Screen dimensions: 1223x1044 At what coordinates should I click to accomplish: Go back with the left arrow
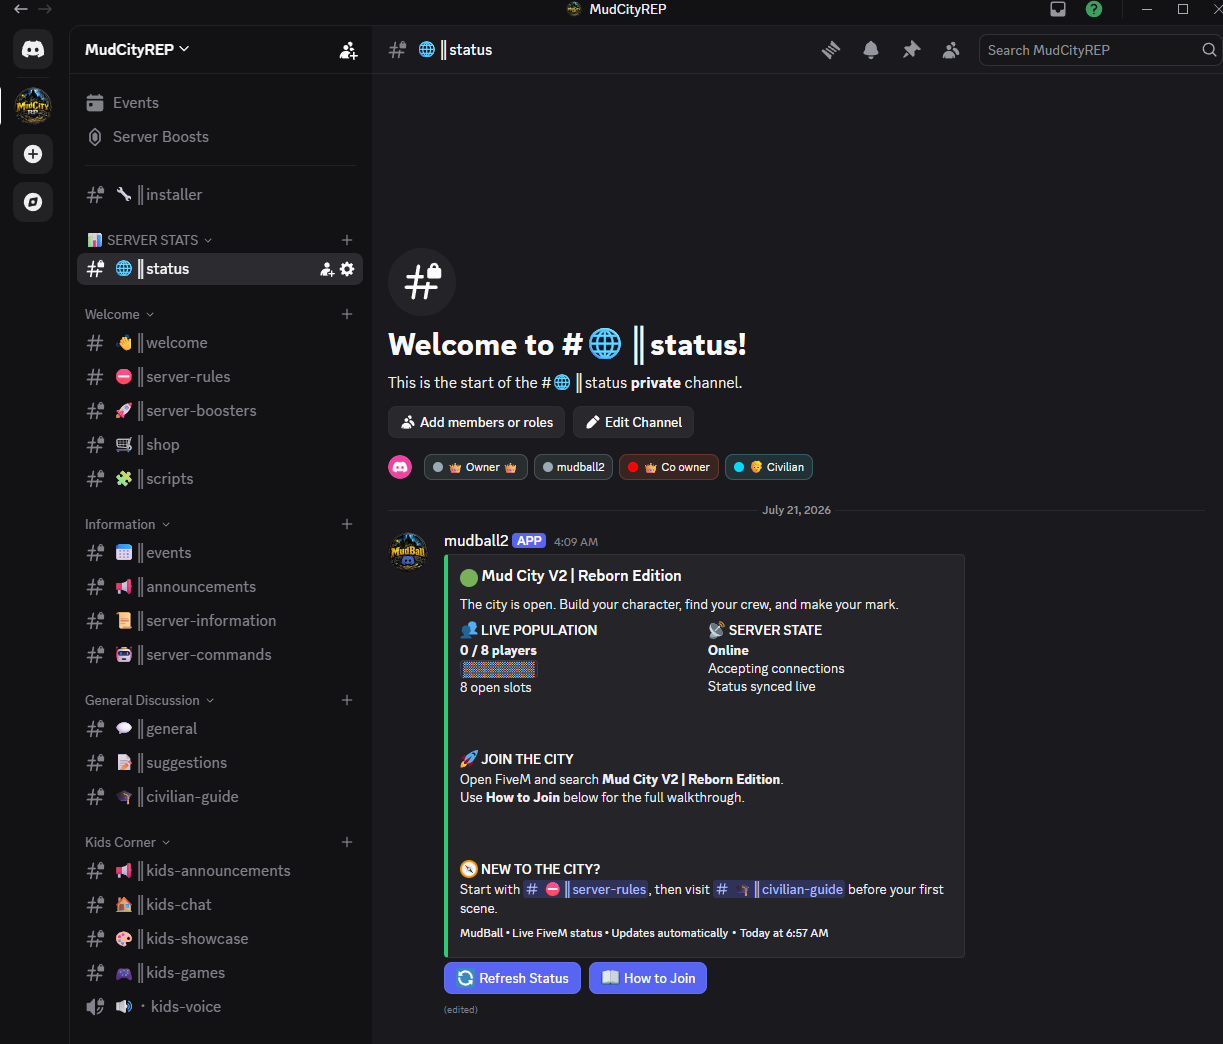click(20, 9)
